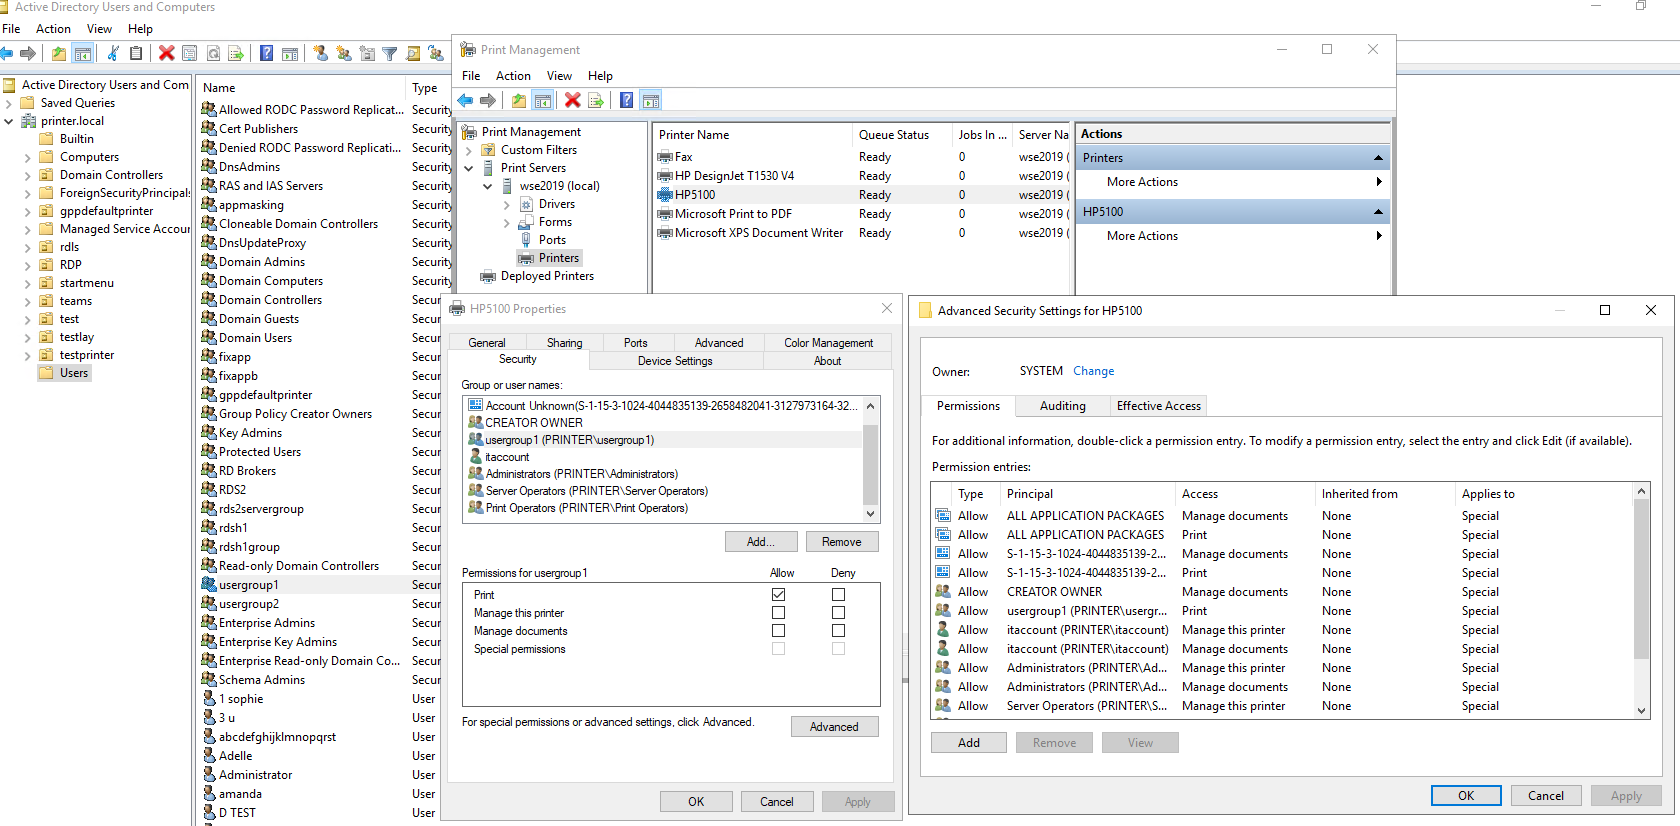Click OK in Advanced Security Settings
Viewport: 1680px width, 826px height.
pyautogui.click(x=1466, y=796)
